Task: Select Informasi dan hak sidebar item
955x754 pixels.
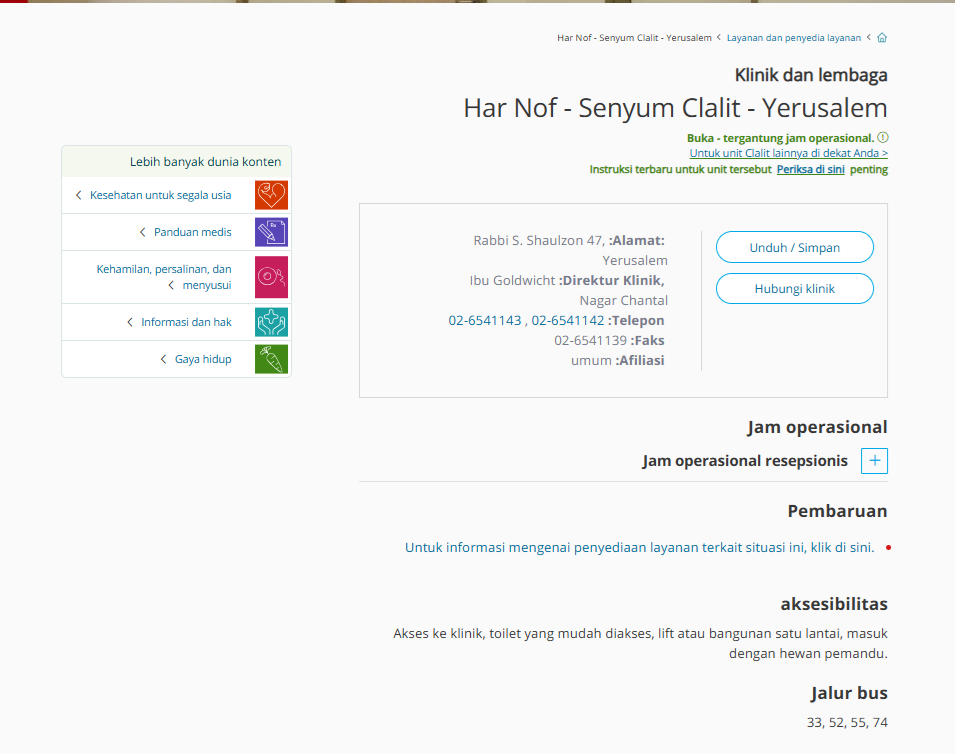Action: click(x=186, y=322)
